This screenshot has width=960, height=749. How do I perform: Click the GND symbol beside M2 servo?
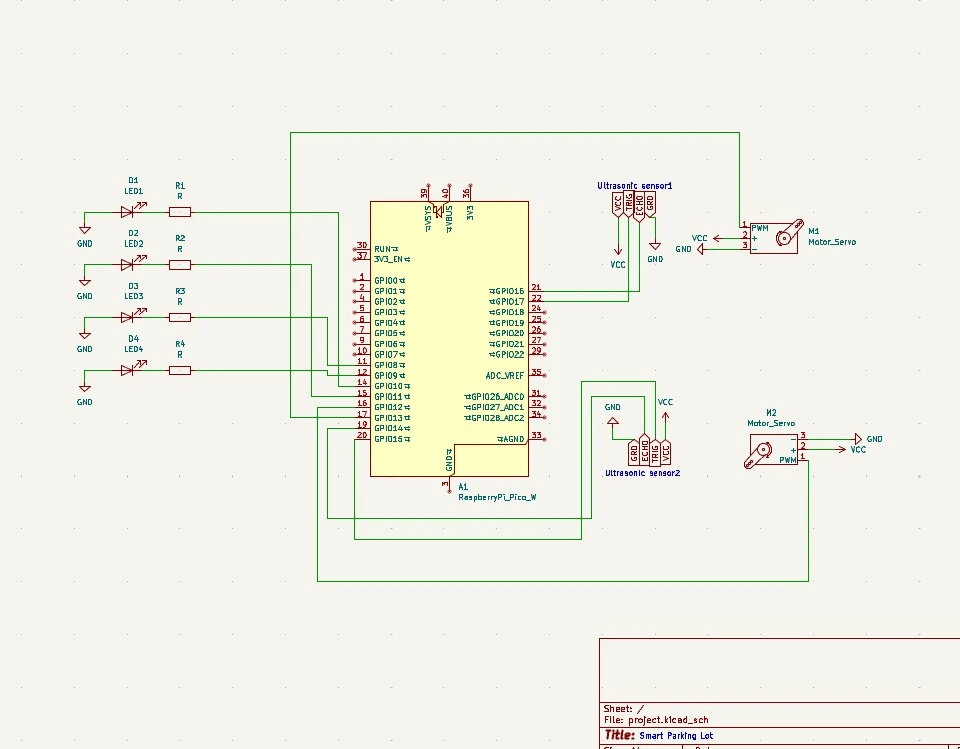point(858,439)
